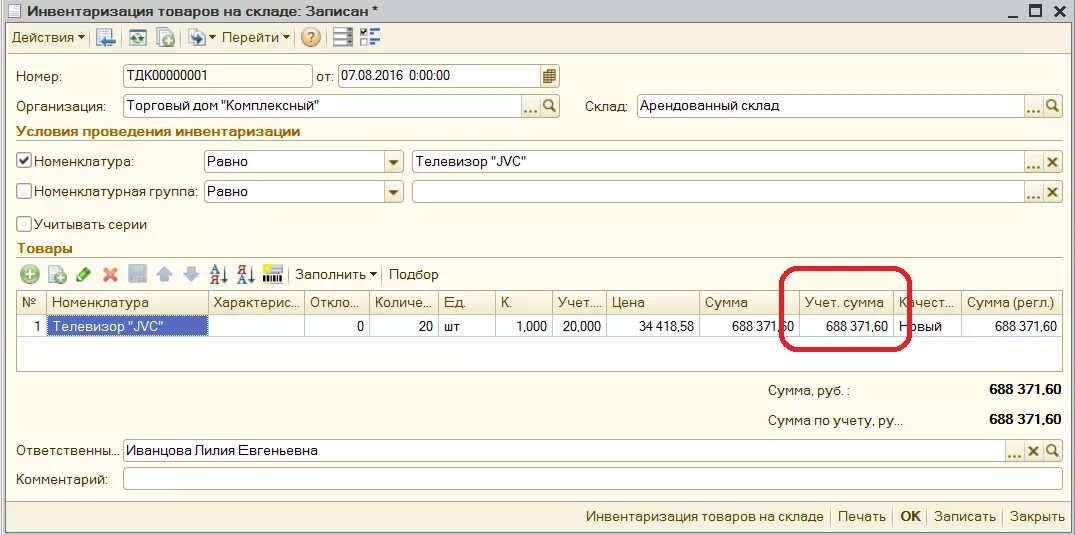Clear the Номенклатурная группа value with X

(x=1052, y=192)
